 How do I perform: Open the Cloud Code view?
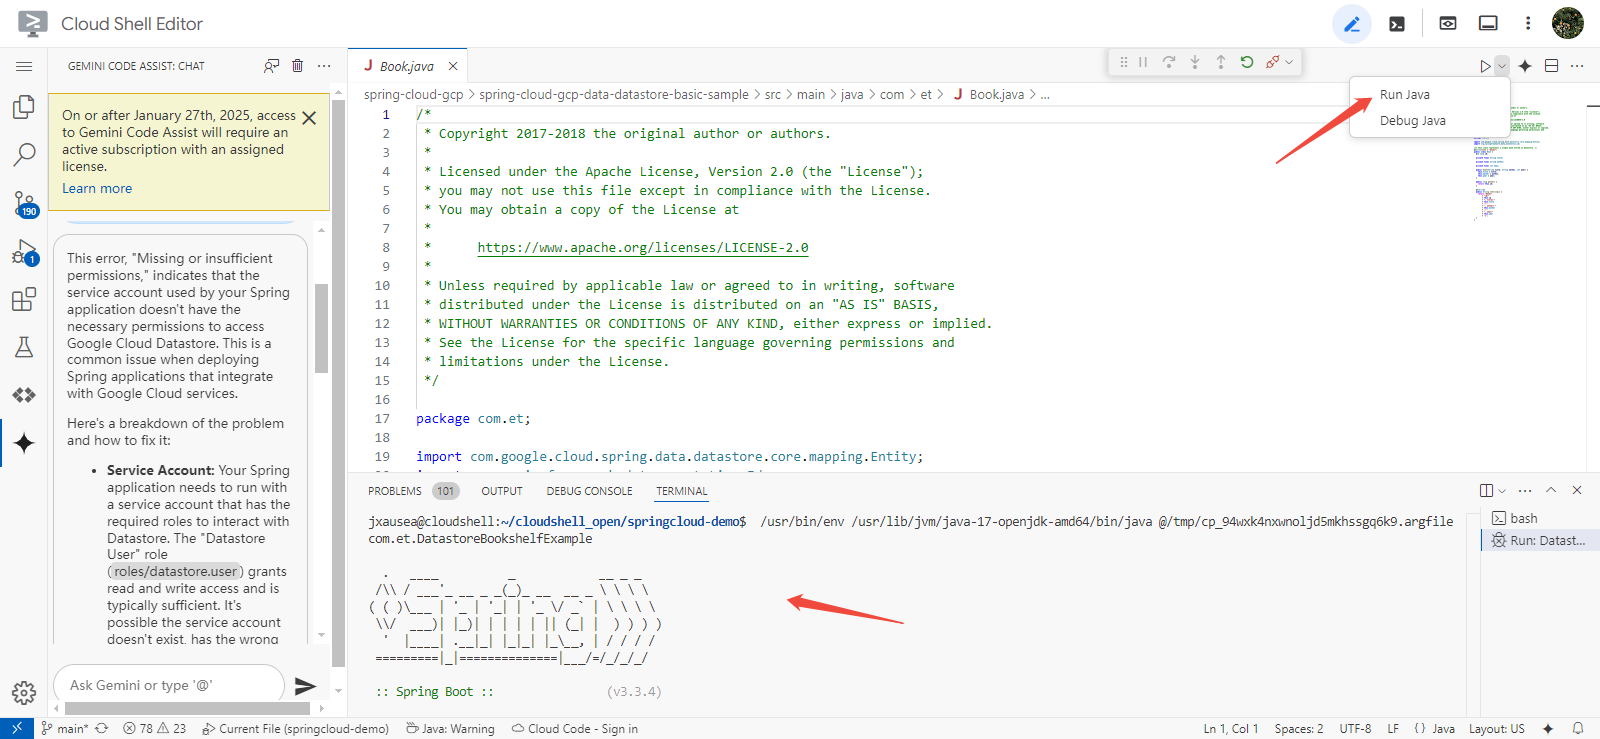point(24,395)
